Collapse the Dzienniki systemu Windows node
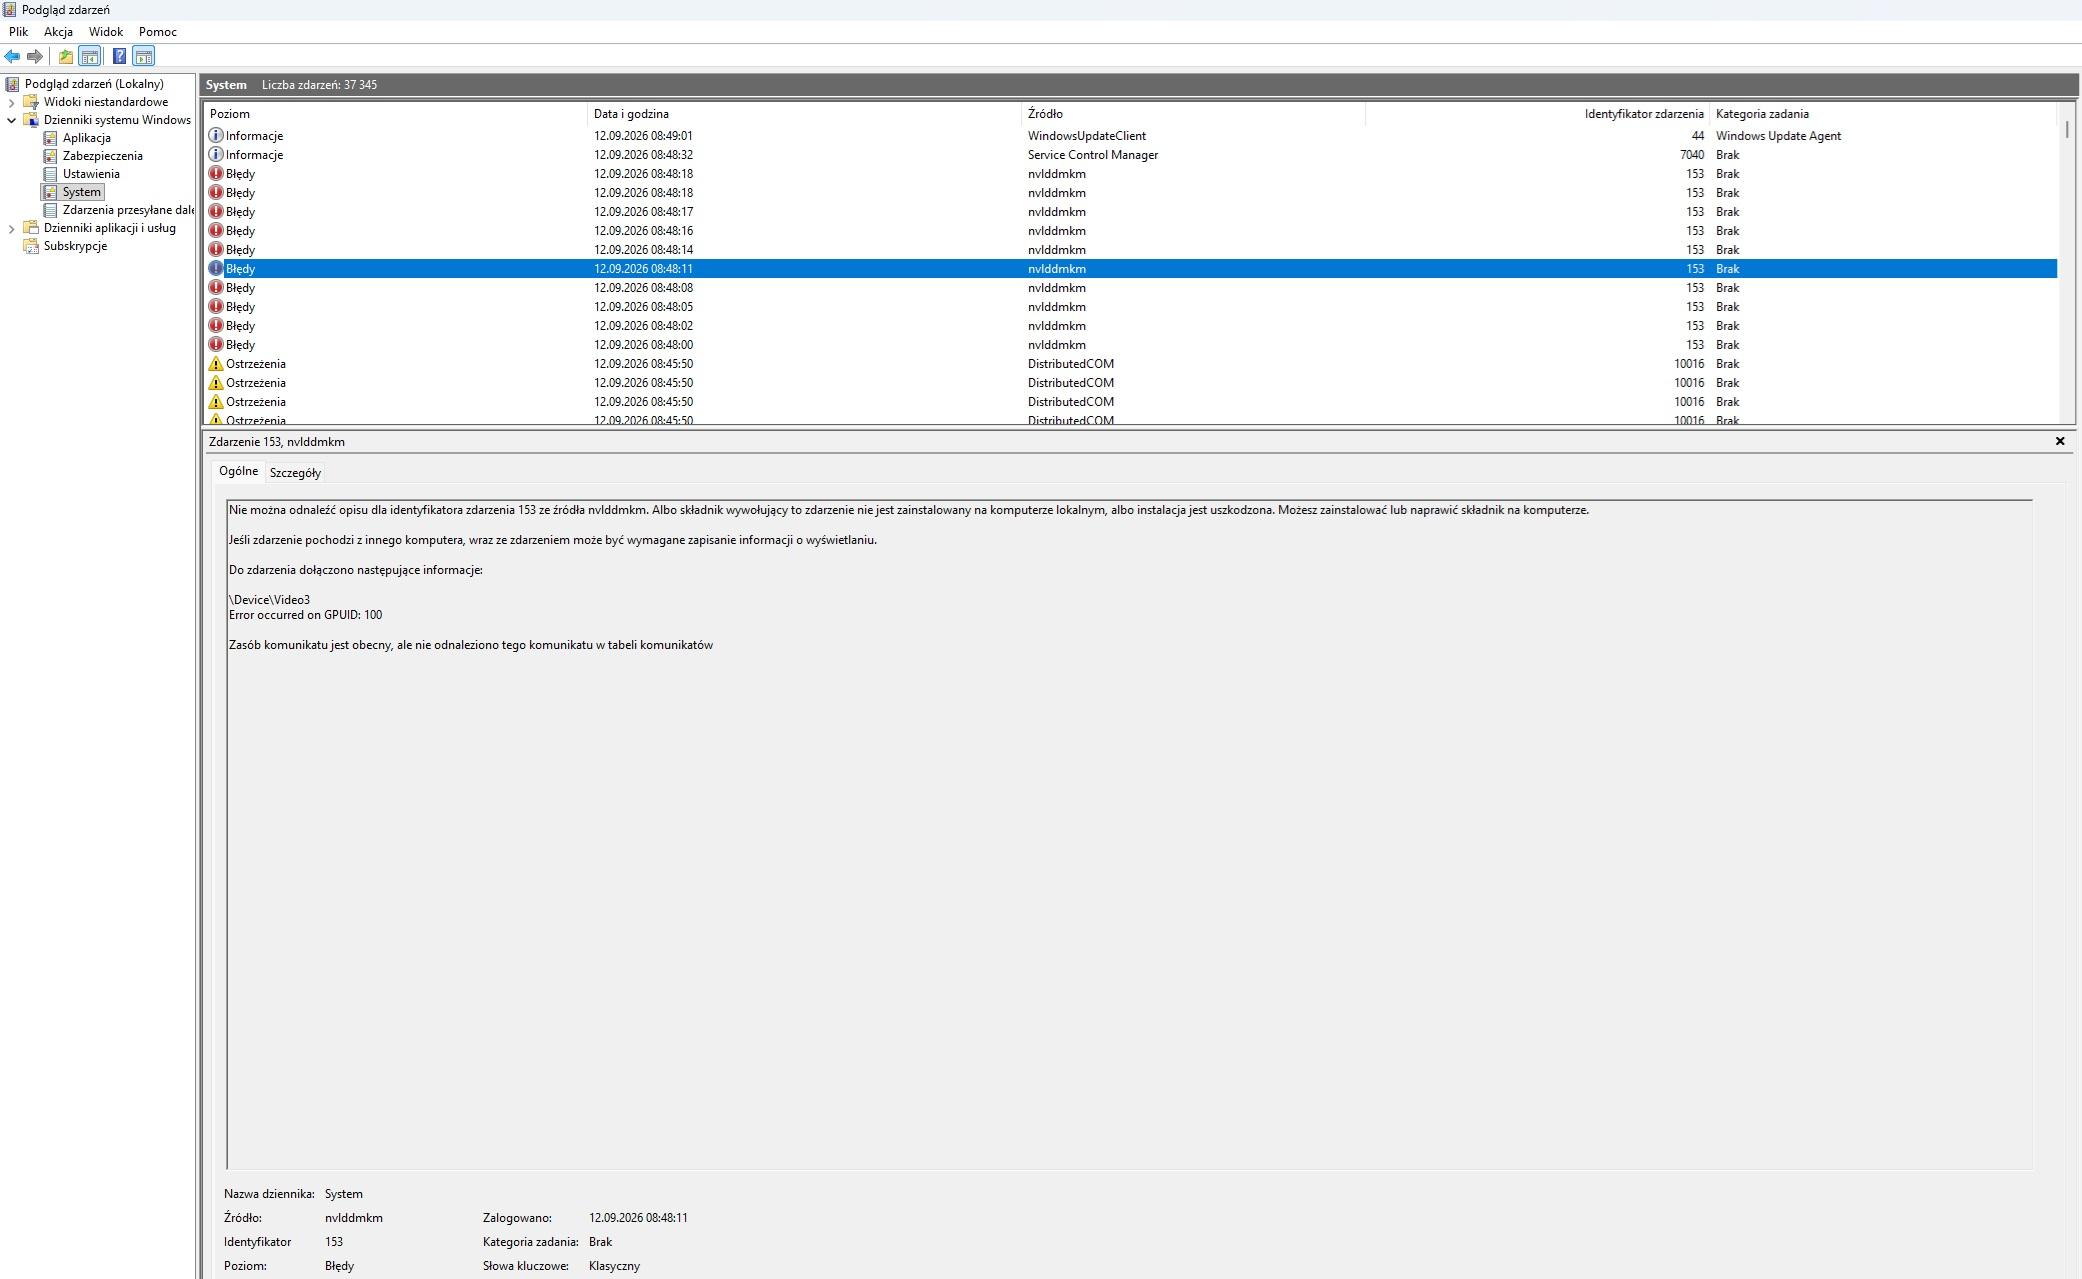Image resolution: width=2082 pixels, height=1279 pixels. 11,120
